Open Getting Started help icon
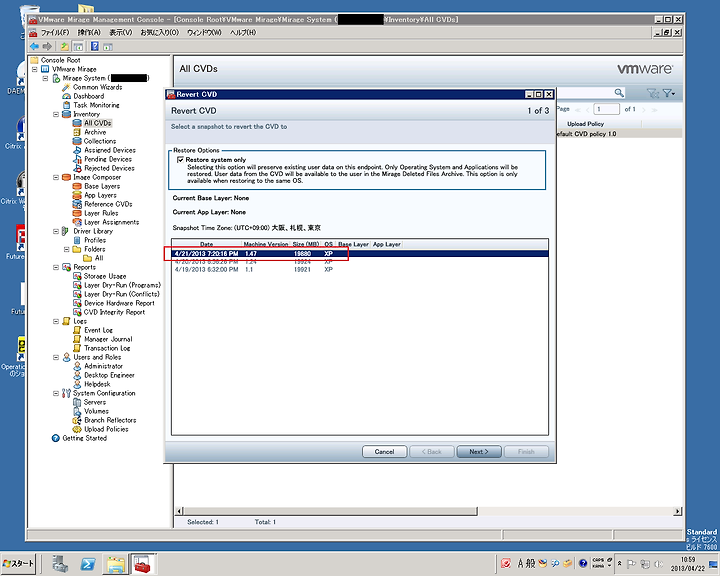Screen dimensions: 720x576 coord(56,438)
